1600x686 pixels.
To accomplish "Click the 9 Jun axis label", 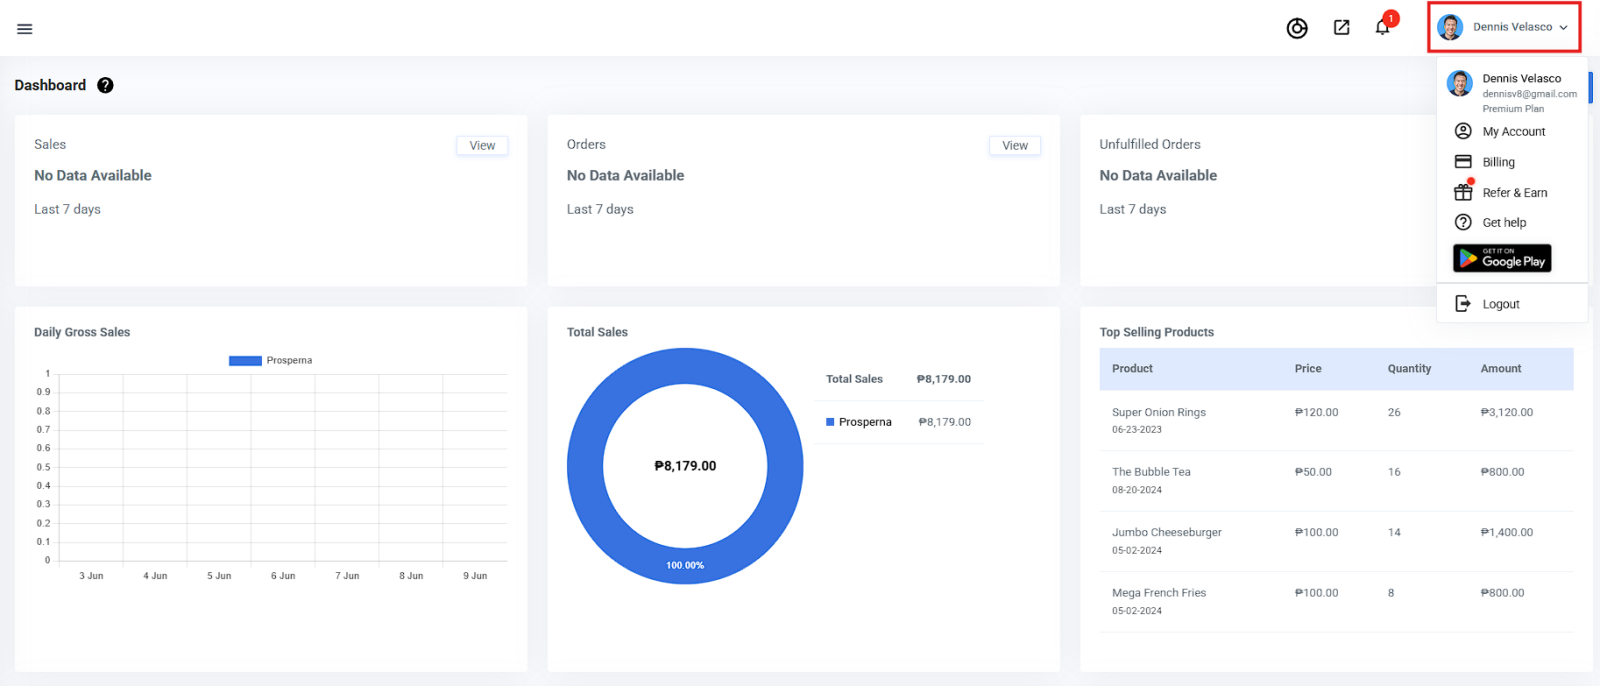I will 475,576.
